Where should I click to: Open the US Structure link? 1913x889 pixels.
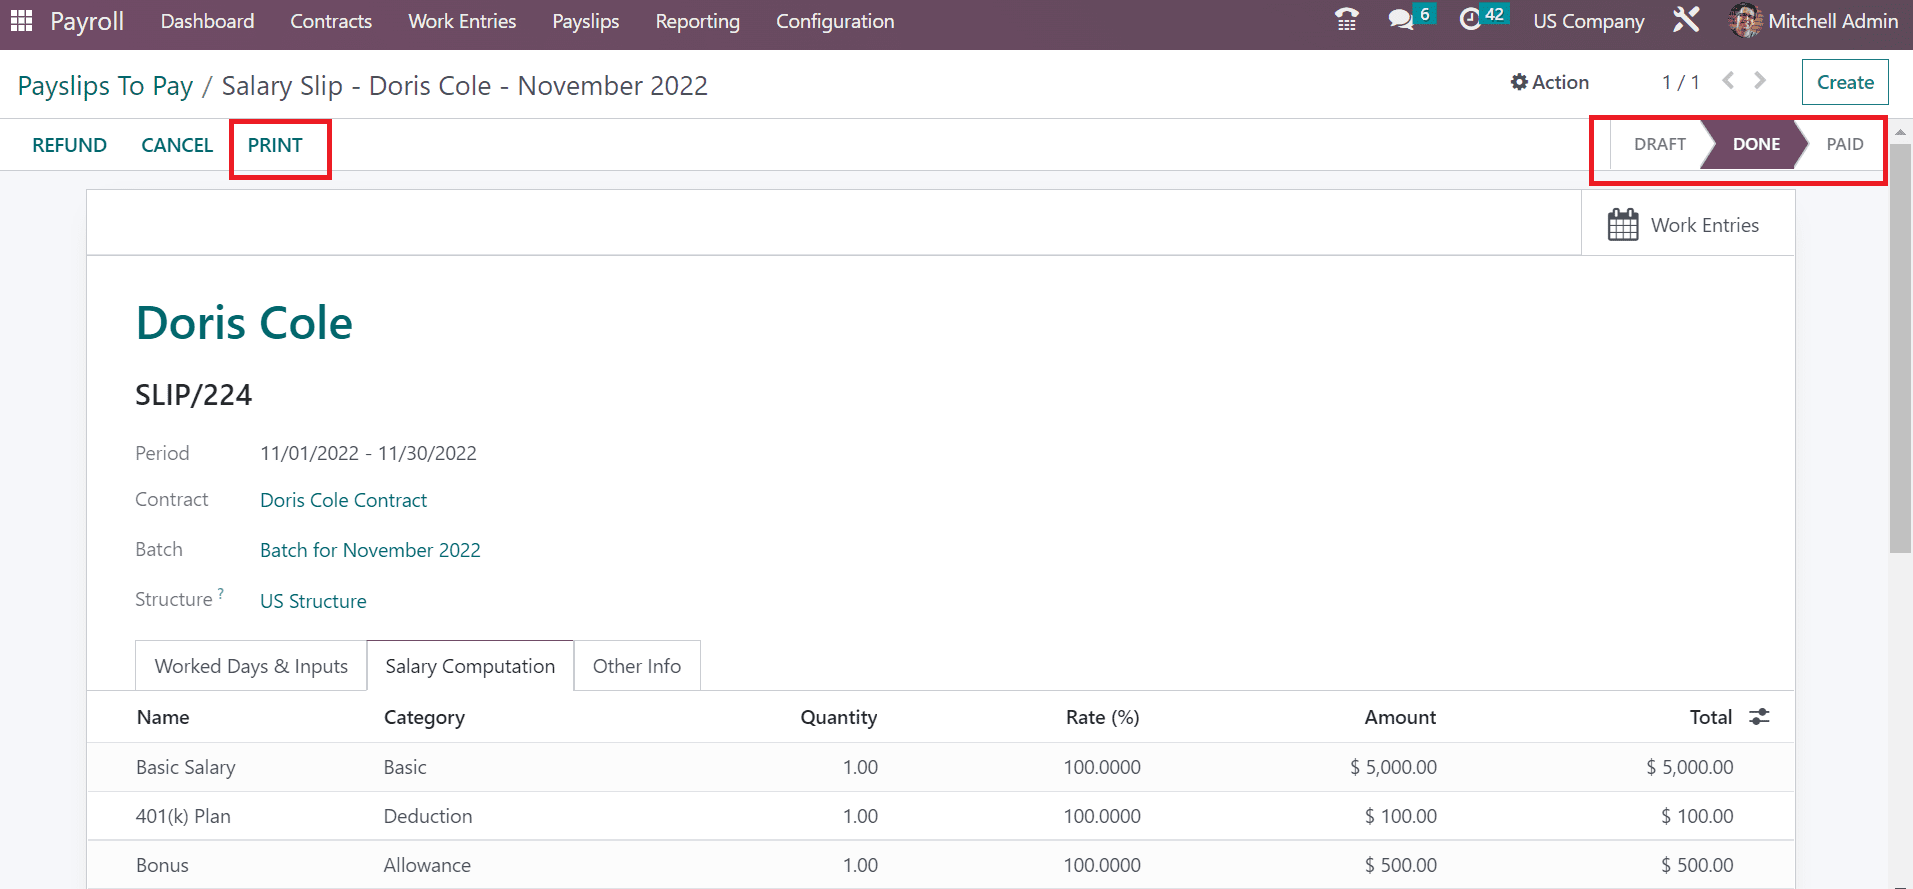pyautogui.click(x=313, y=601)
